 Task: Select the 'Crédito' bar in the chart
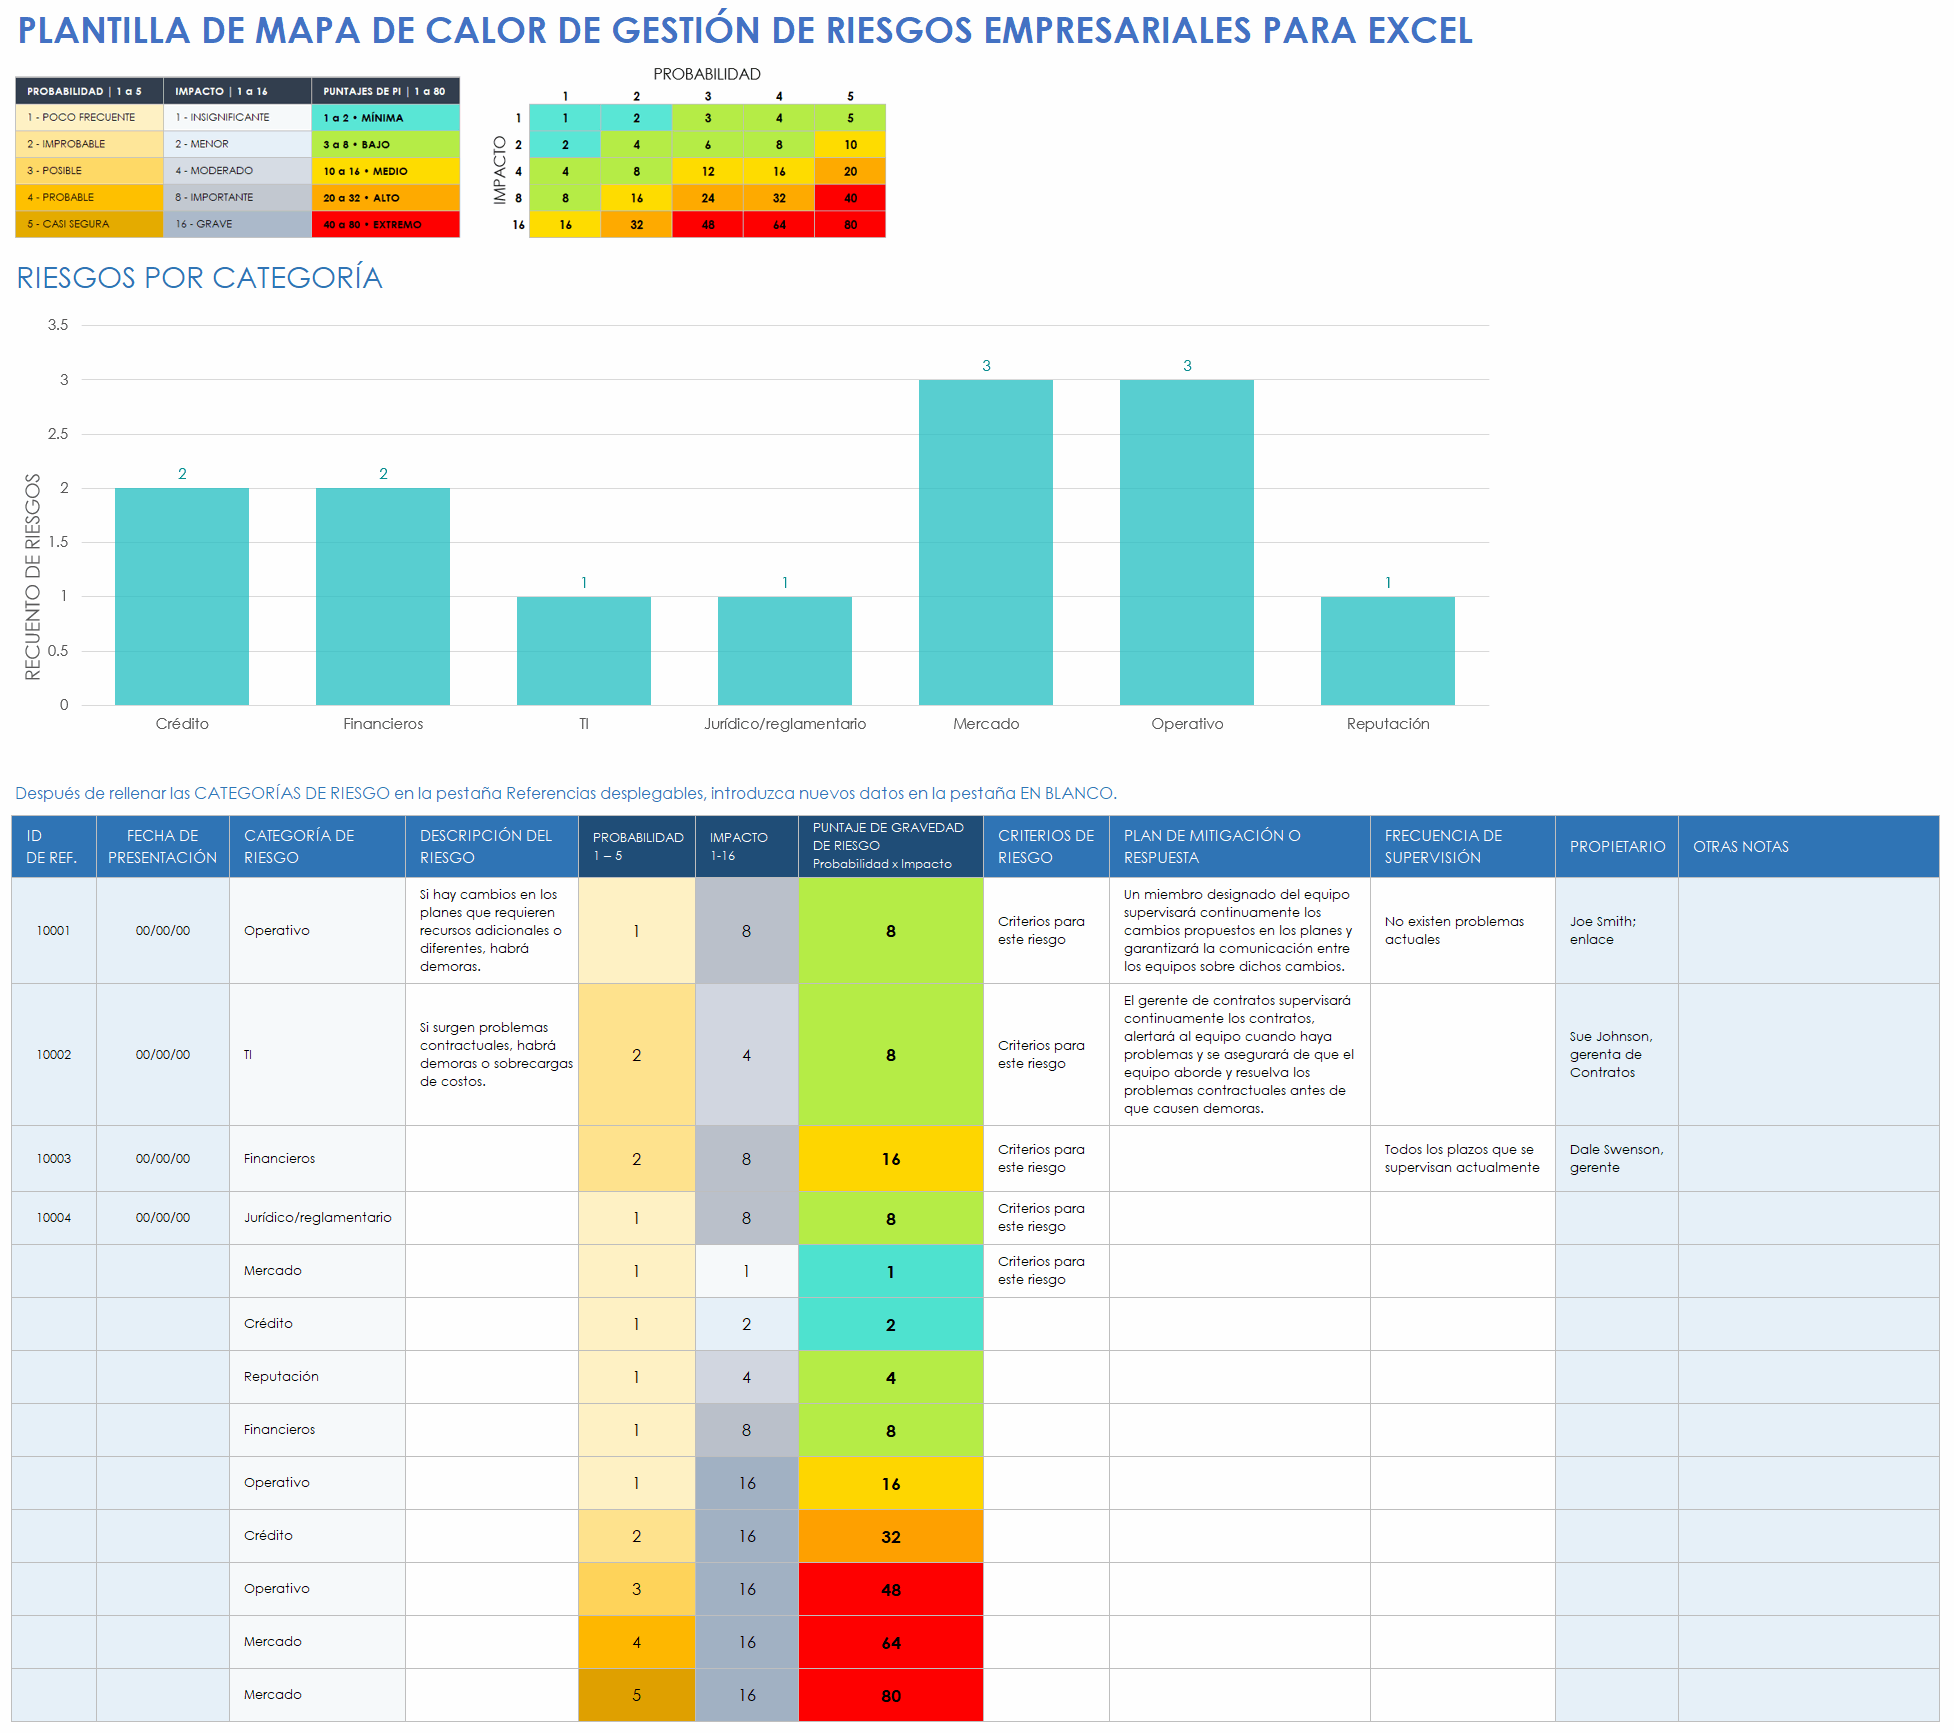(182, 596)
